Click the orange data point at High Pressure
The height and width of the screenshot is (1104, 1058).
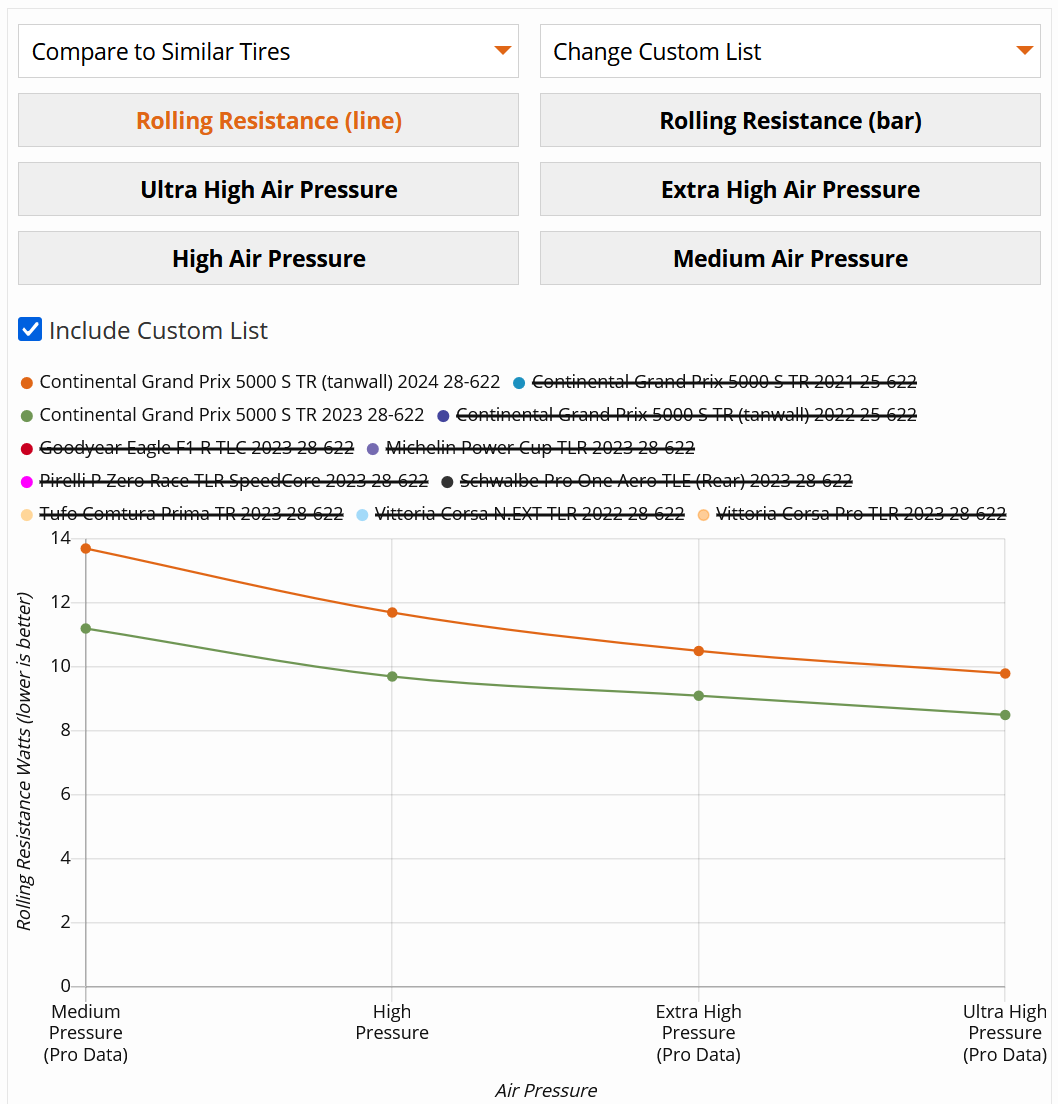pos(392,612)
